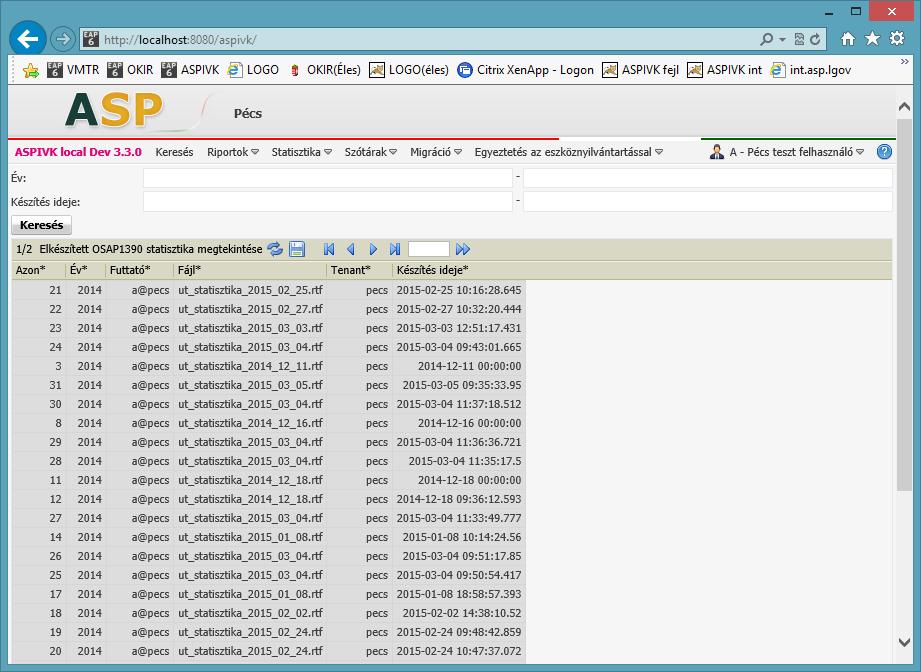This screenshot has width=921, height=672.
Task: Expand the favorites bar overflow chevron
Action: pos(905,61)
